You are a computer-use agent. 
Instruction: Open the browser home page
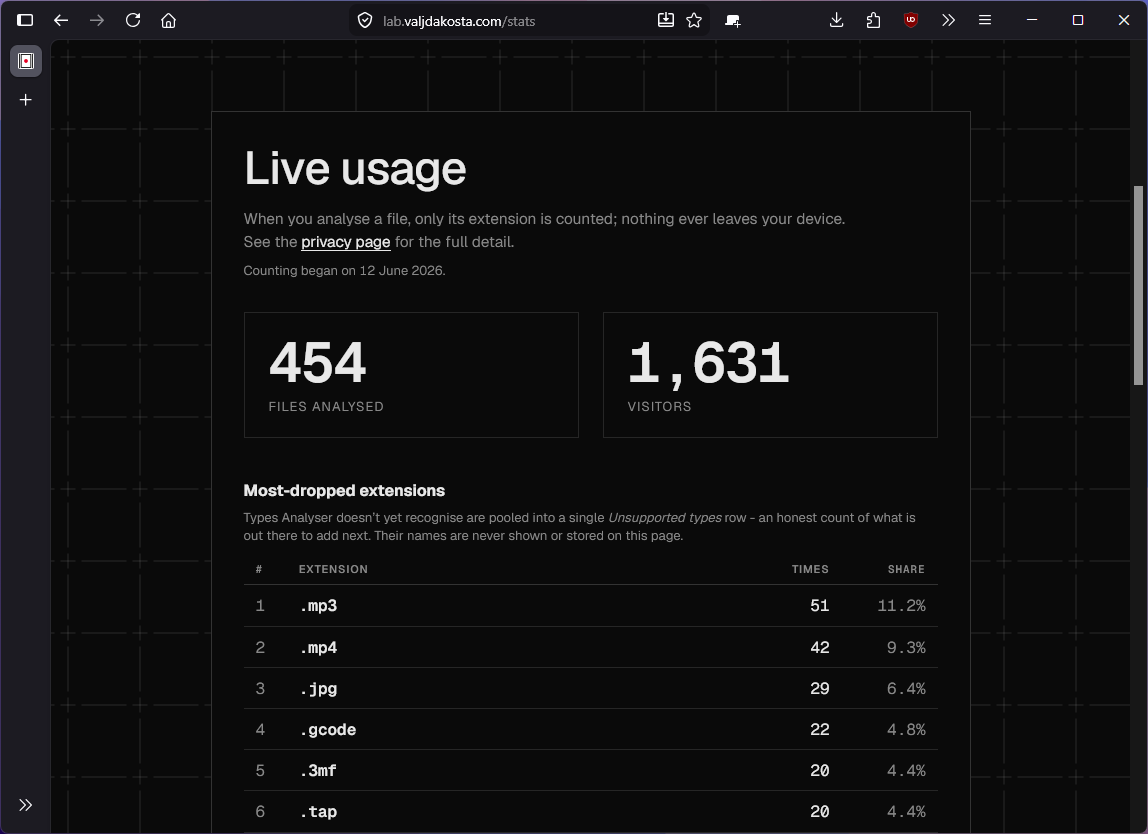tap(168, 21)
